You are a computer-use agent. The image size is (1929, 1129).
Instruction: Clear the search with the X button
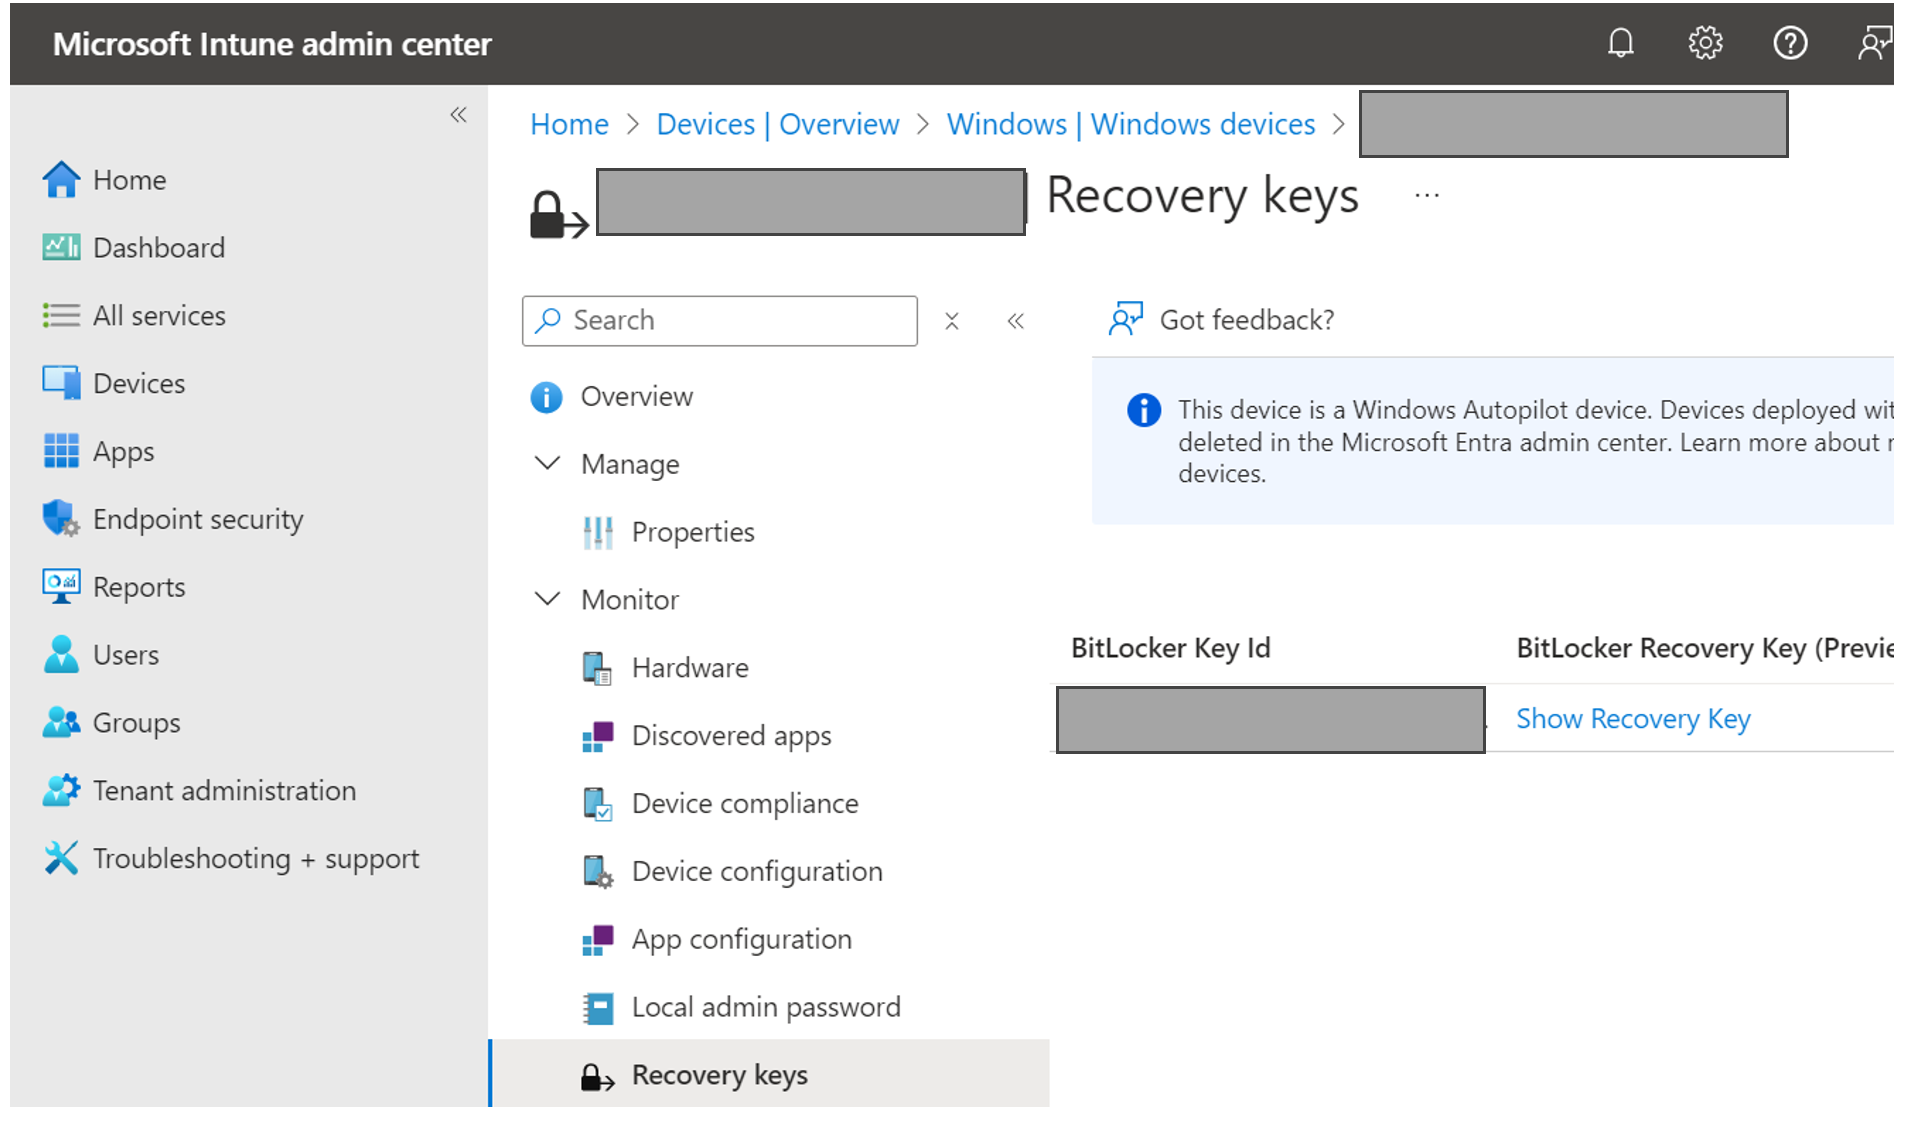coord(952,321)
